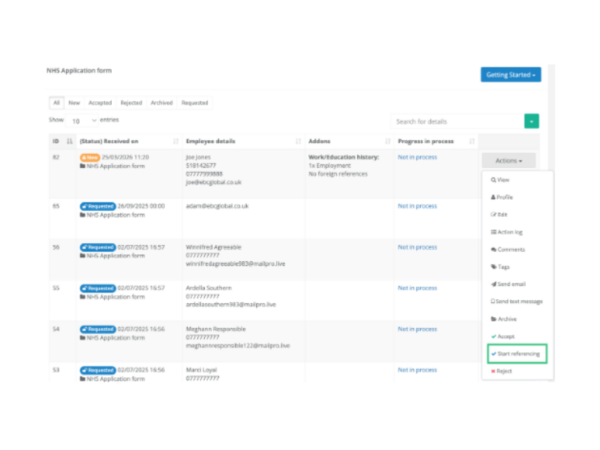Choose Send text message menu entry
Screen dimensions: 600x450
517,302
